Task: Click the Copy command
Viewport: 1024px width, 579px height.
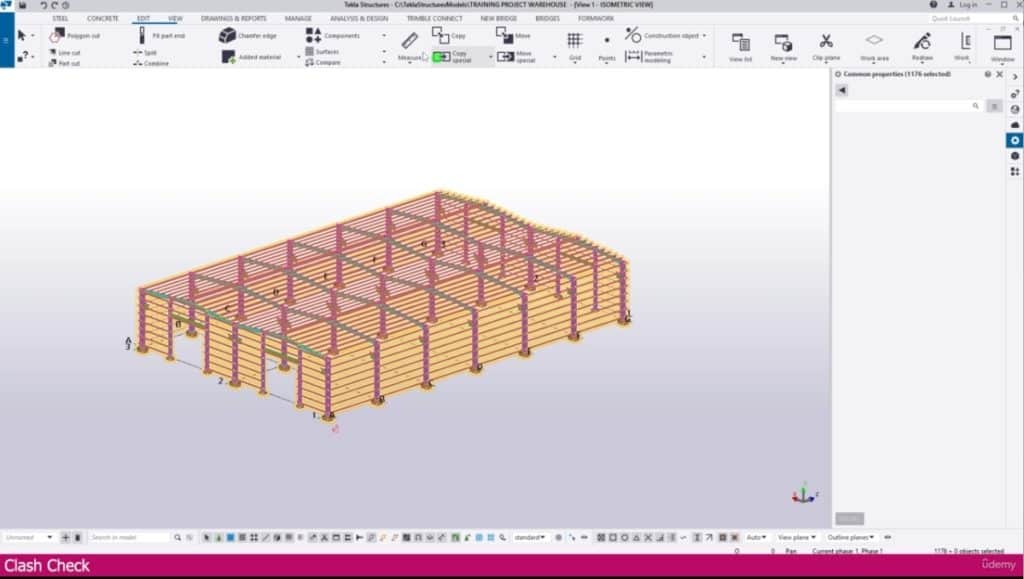Action: (449, 35)
